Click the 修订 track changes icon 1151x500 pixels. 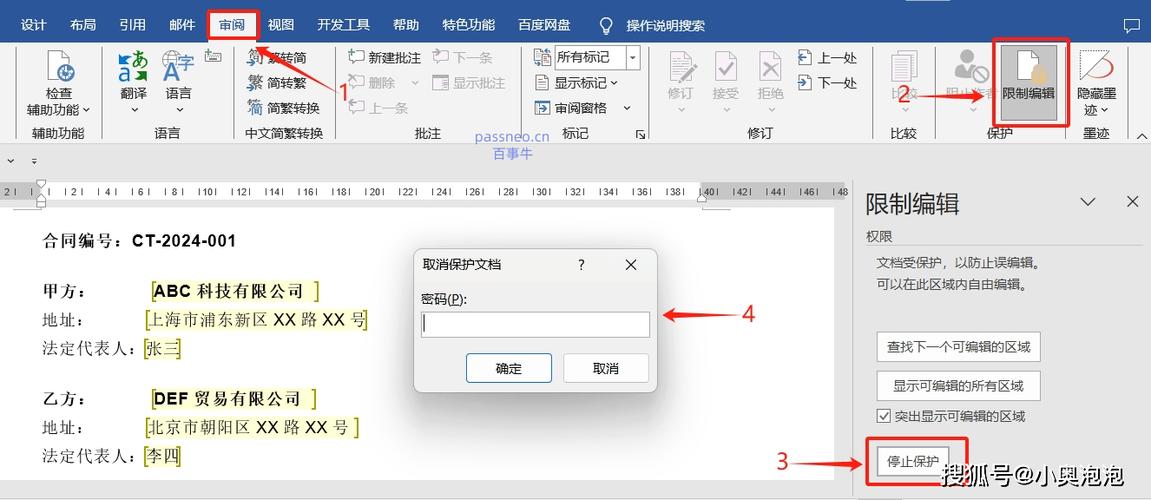[x=681, y=68]
